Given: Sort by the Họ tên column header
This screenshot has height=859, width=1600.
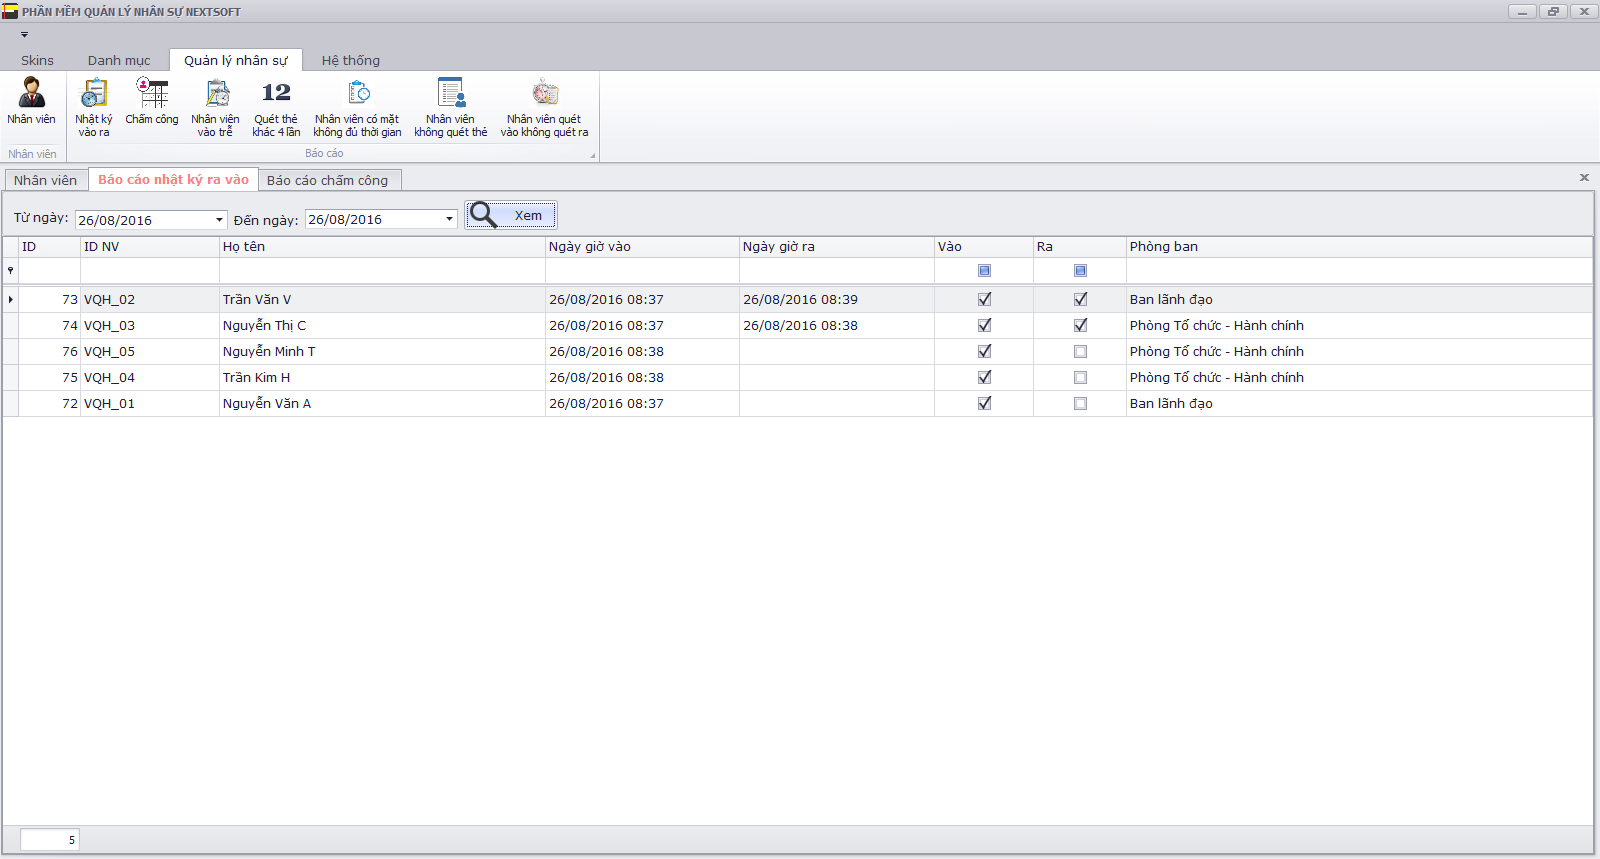Looking at the screenshot, I should click(380, 246).
